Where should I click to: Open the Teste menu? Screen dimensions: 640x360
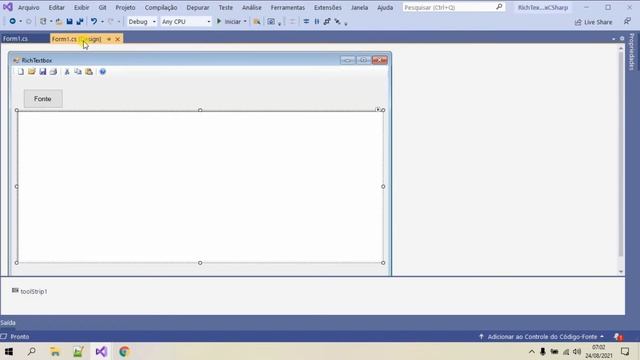point(225,7)
